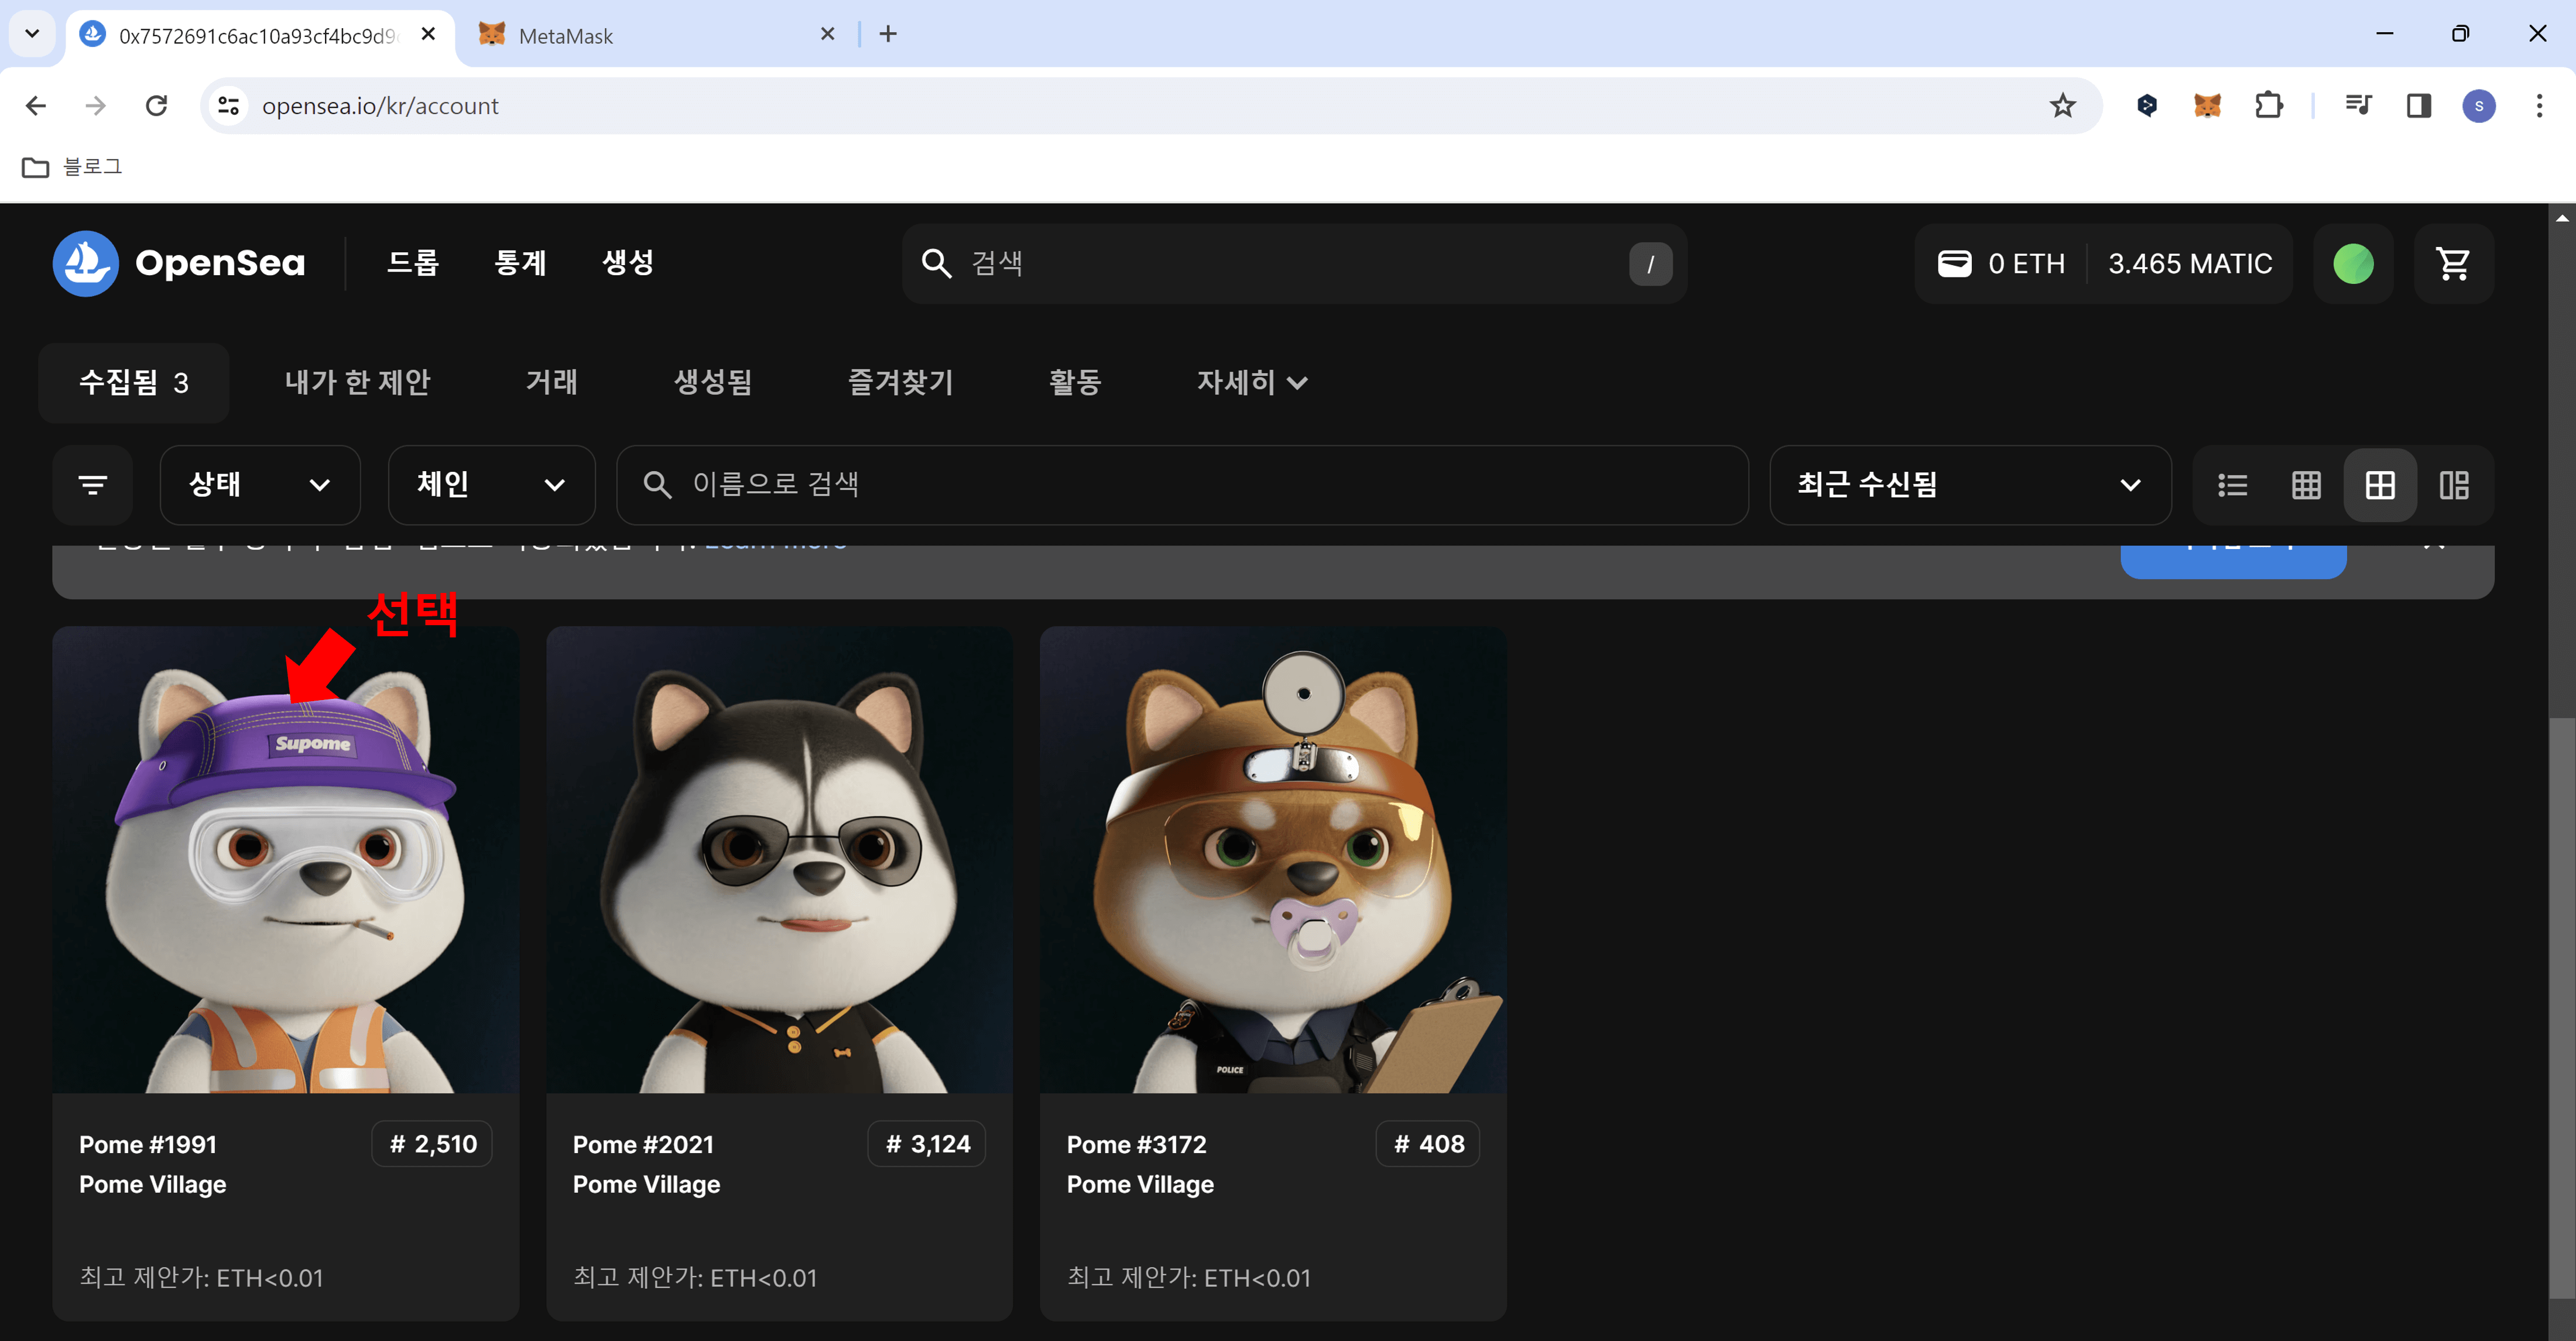Click the OpenSea sailboat logo
This screenshot has height=1341, width=2576.
click(x=86, y=263)
